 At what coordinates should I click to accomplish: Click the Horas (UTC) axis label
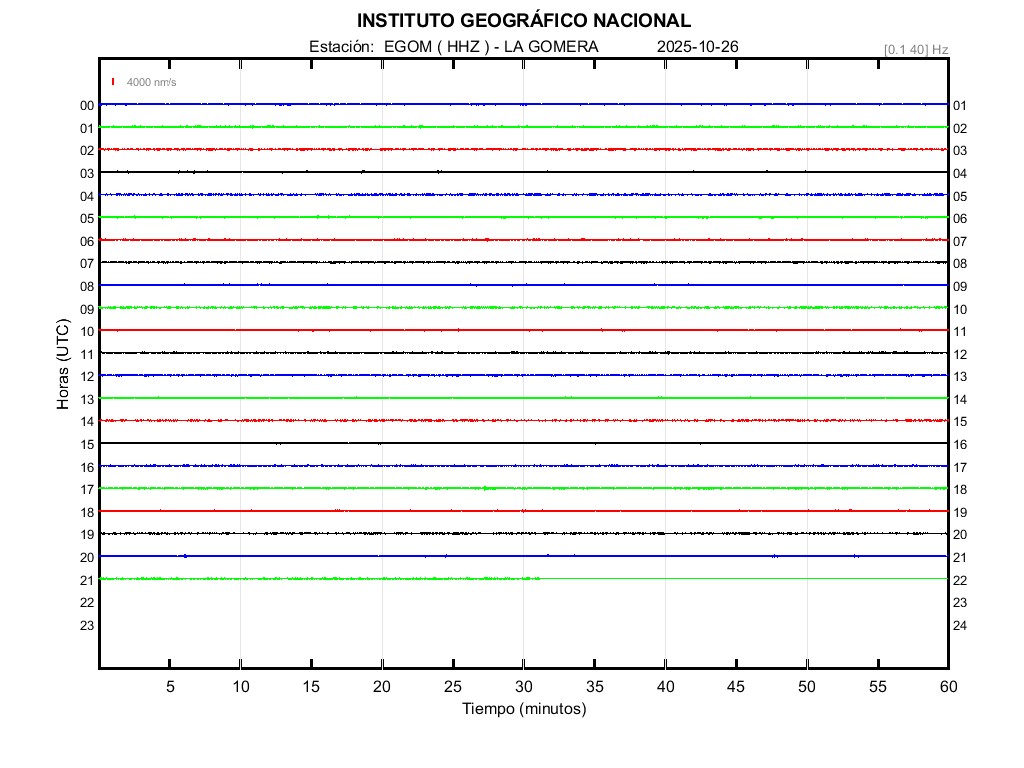tap(63, 364)
